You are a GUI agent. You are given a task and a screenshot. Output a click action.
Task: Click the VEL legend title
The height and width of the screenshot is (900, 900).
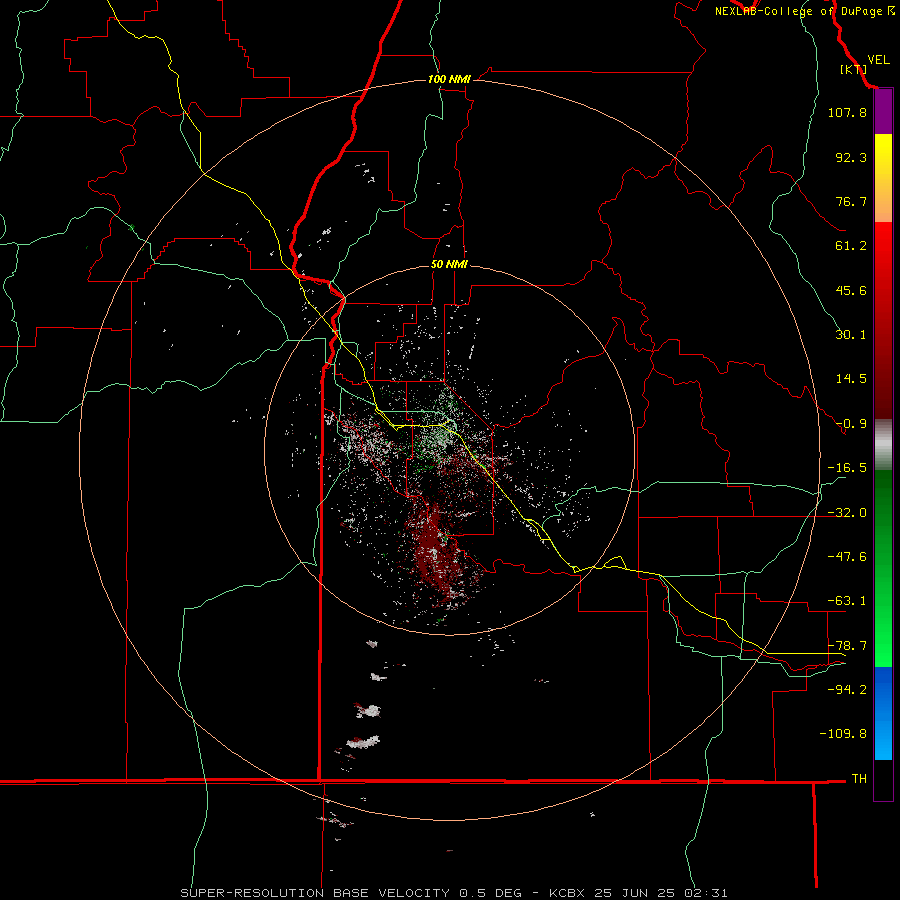pos(878,60)
